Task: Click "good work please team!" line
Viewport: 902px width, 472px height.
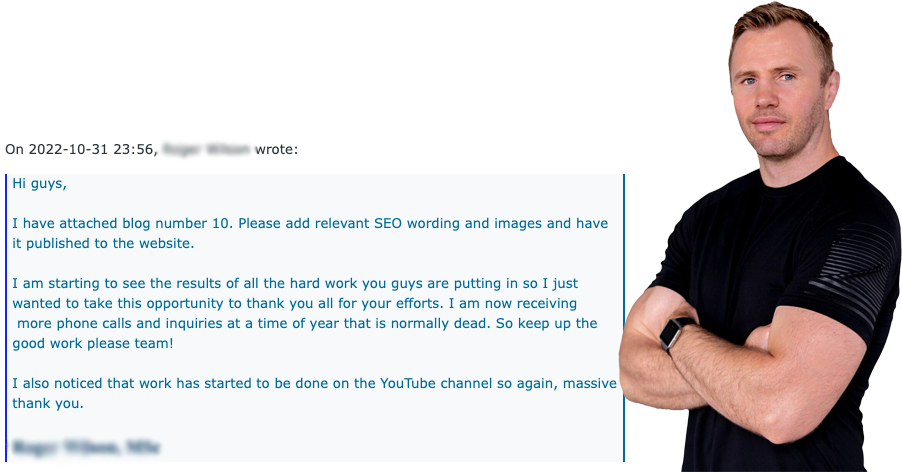Action: click(93, 343)
